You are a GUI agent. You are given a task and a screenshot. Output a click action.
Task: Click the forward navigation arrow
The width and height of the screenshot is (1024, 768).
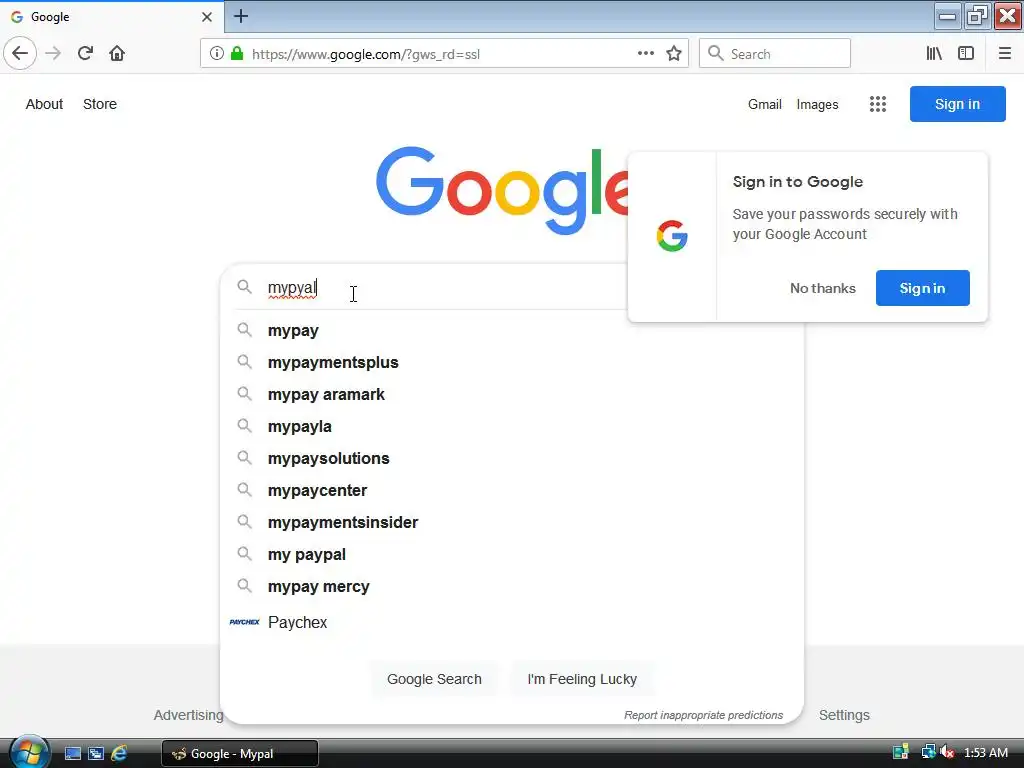point(53,53)
